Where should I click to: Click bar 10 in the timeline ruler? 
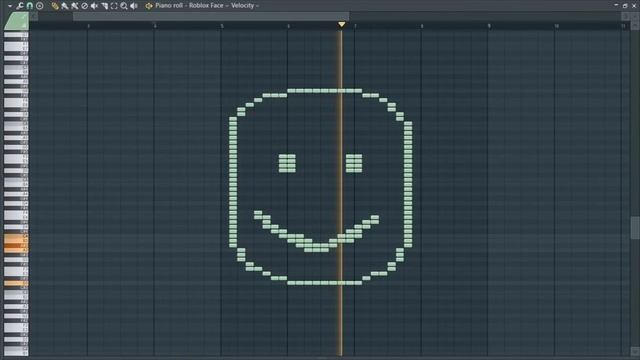tap(556, 26)
